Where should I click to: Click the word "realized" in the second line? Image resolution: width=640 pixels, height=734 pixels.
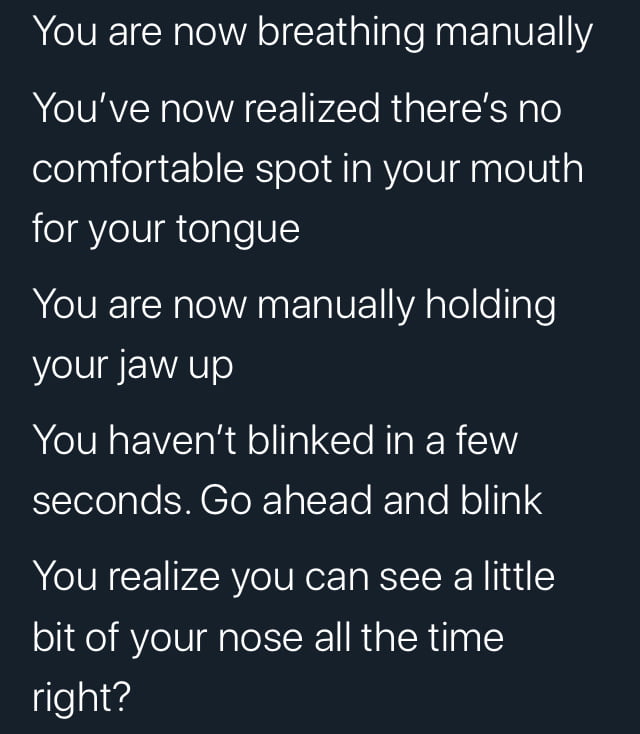pos(311,108)
